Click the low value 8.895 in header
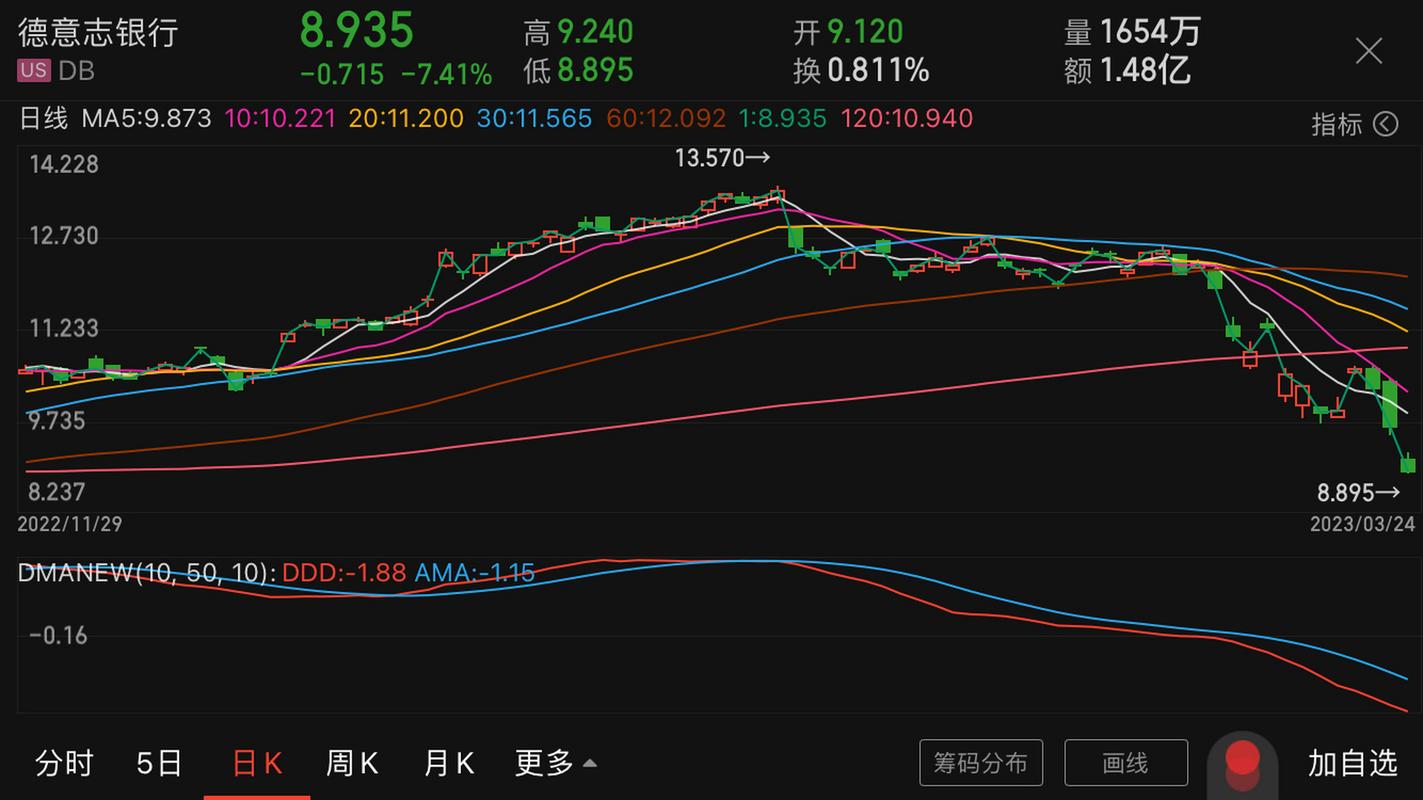 (x=595, y=70)
